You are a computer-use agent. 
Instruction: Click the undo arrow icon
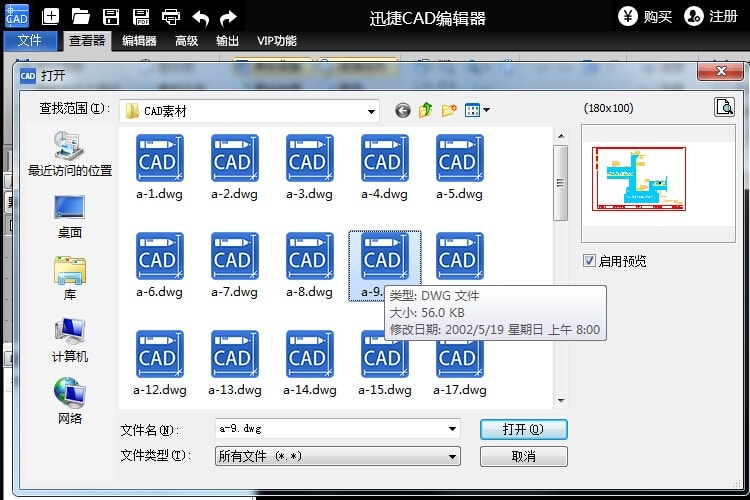click(x=201, y=16)
